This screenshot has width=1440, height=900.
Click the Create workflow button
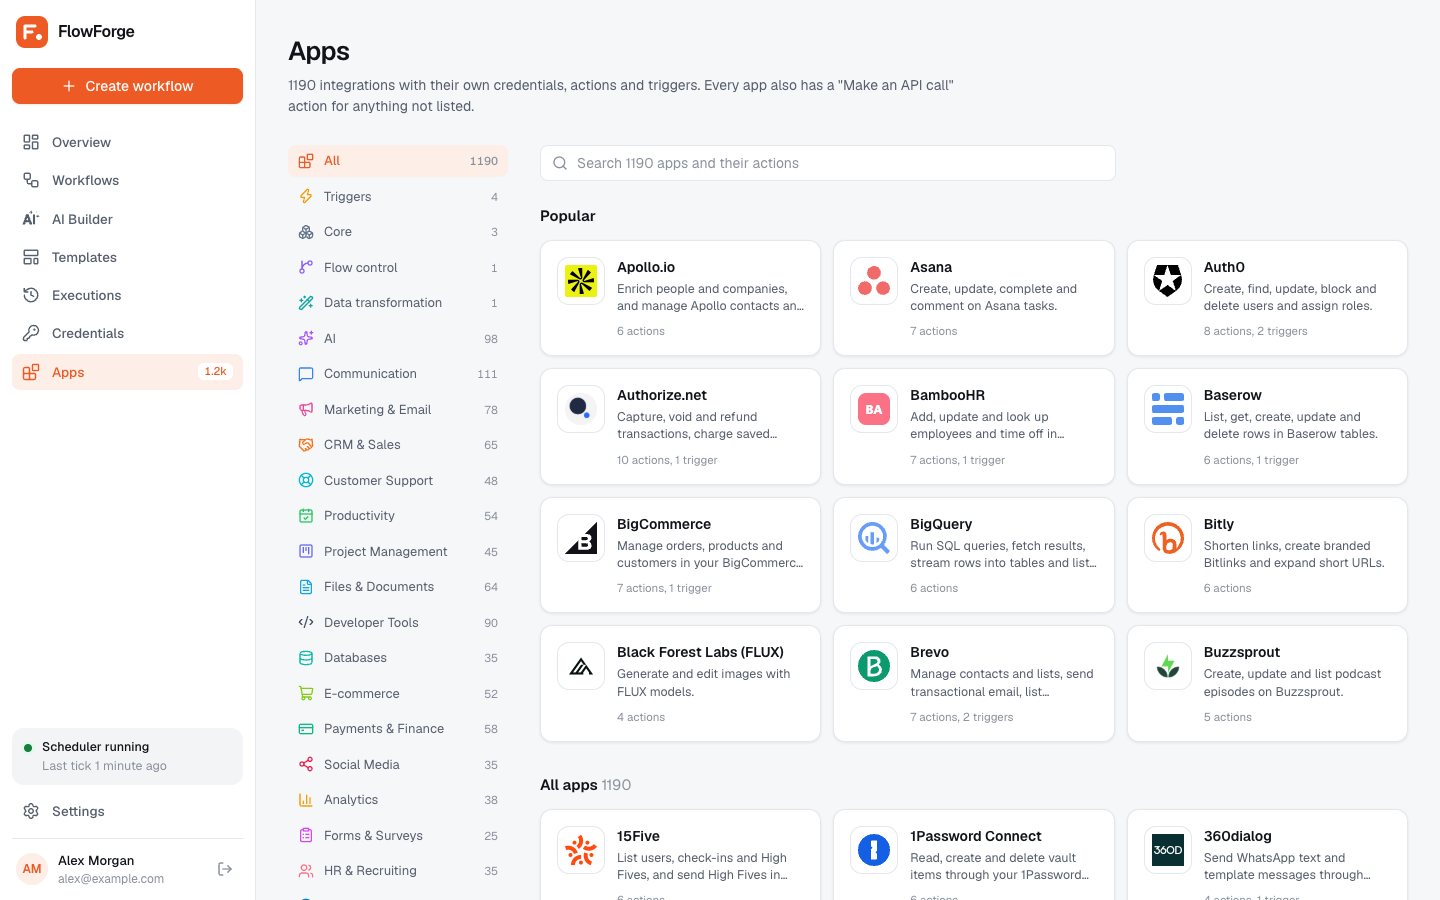pos(127,86)
